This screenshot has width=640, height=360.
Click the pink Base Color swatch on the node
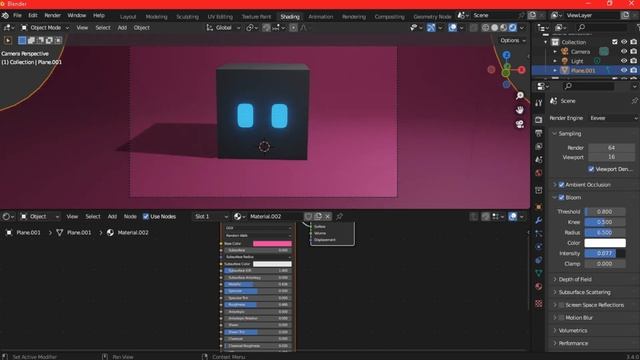pos(272,244)
